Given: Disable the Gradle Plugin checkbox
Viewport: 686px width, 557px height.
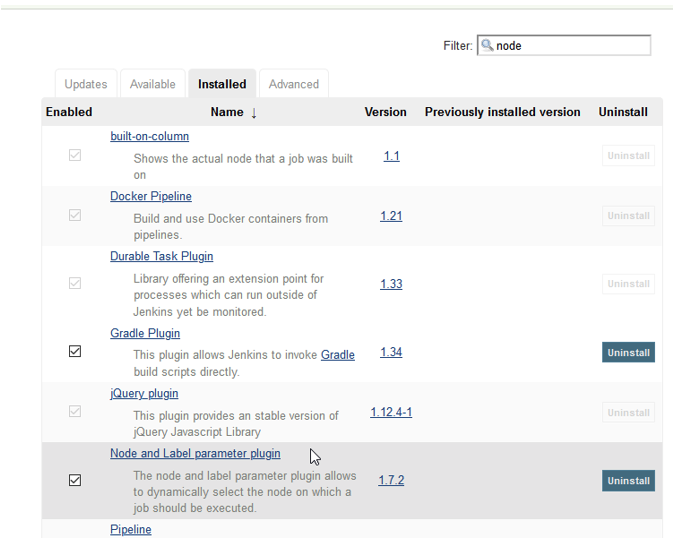Looking at the screenshot, I should [75, 351].
